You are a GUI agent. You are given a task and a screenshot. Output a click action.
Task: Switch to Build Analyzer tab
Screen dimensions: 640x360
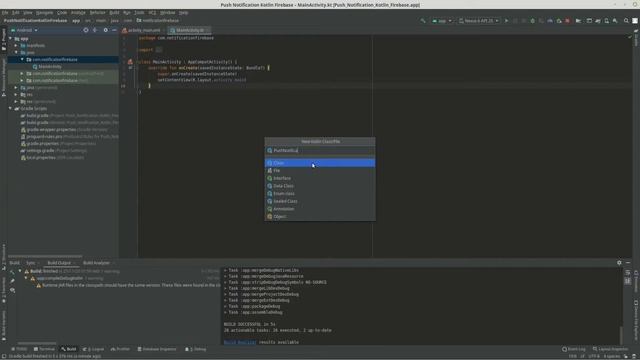(96, 263)
